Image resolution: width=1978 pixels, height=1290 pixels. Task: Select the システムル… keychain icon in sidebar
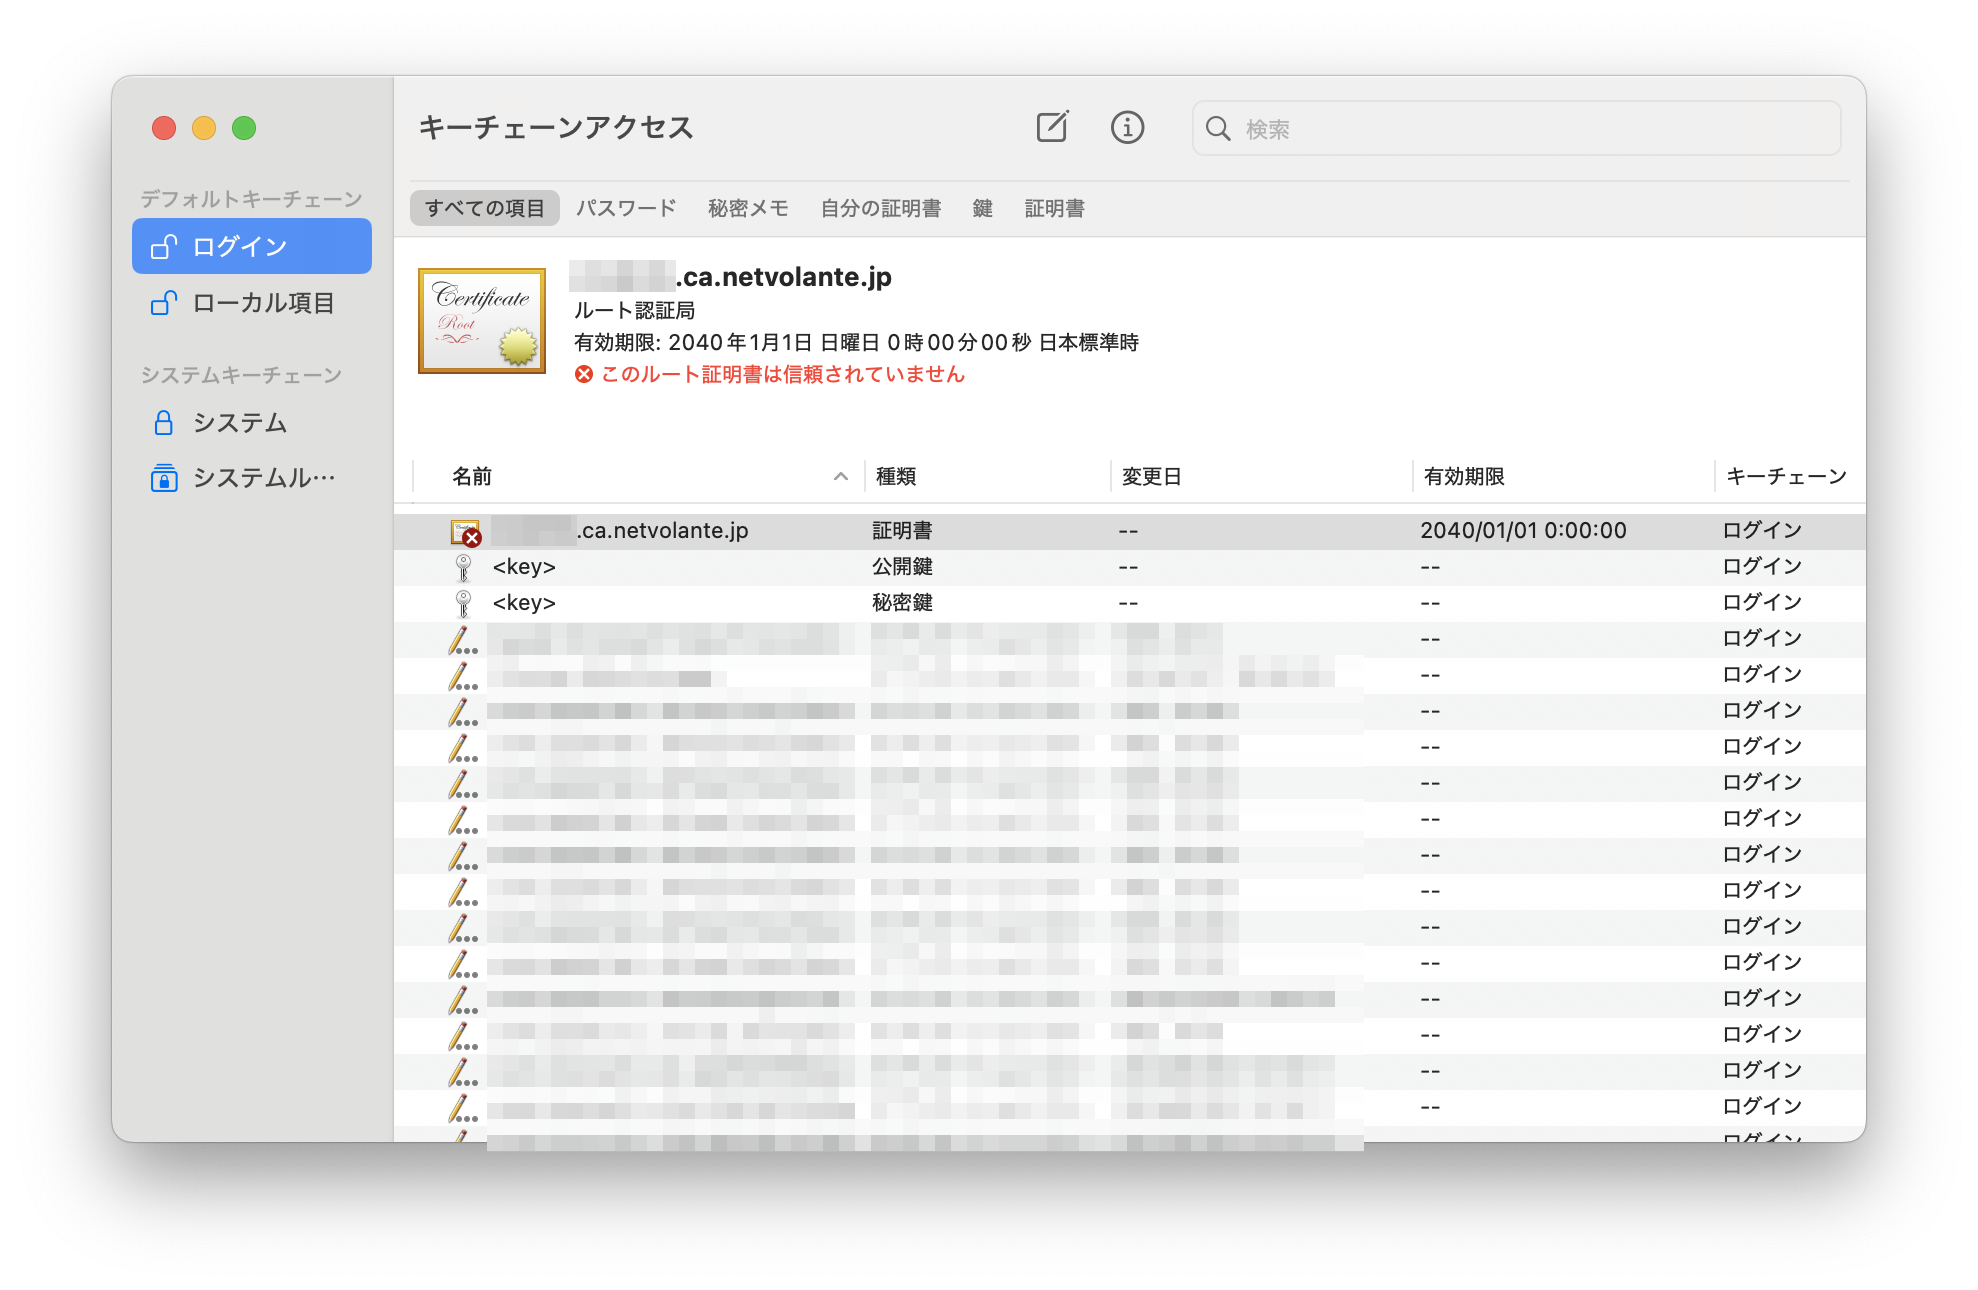coord(164,478)
